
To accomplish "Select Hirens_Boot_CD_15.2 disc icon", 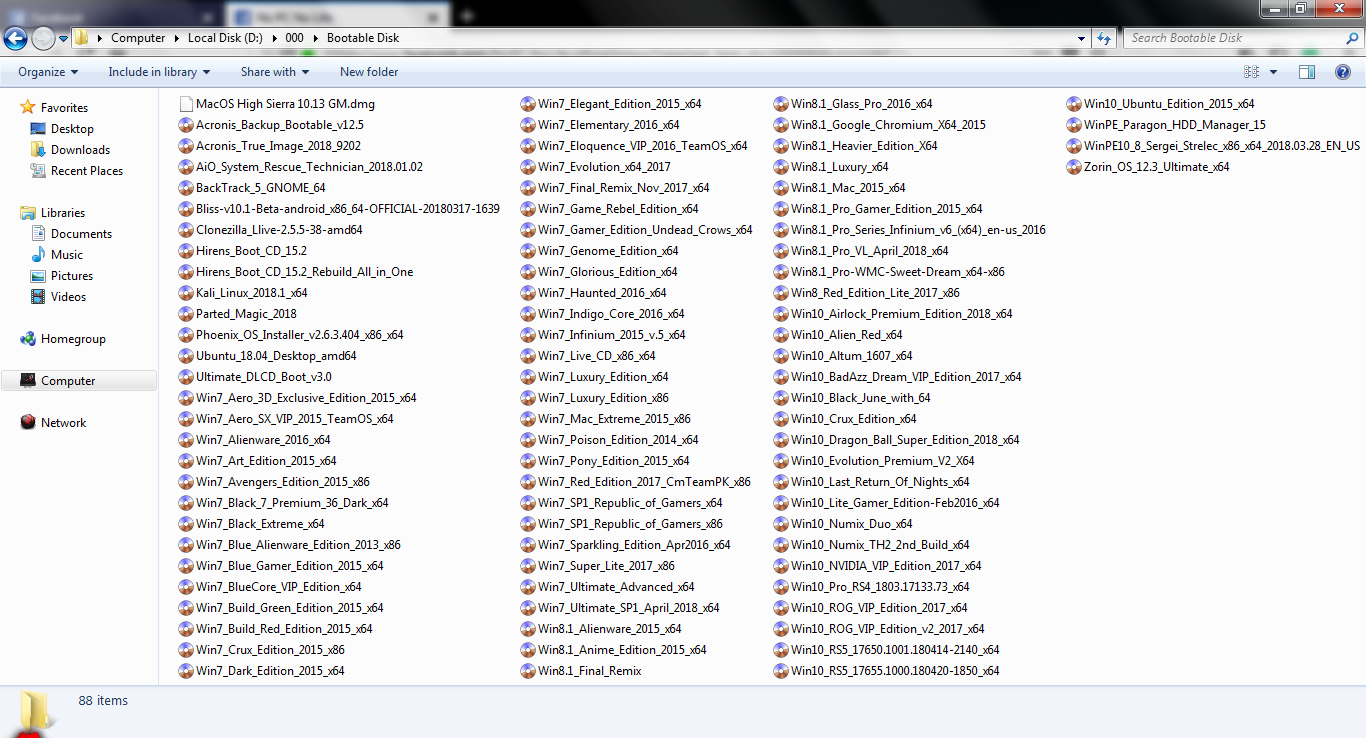I will coord(186,251).
